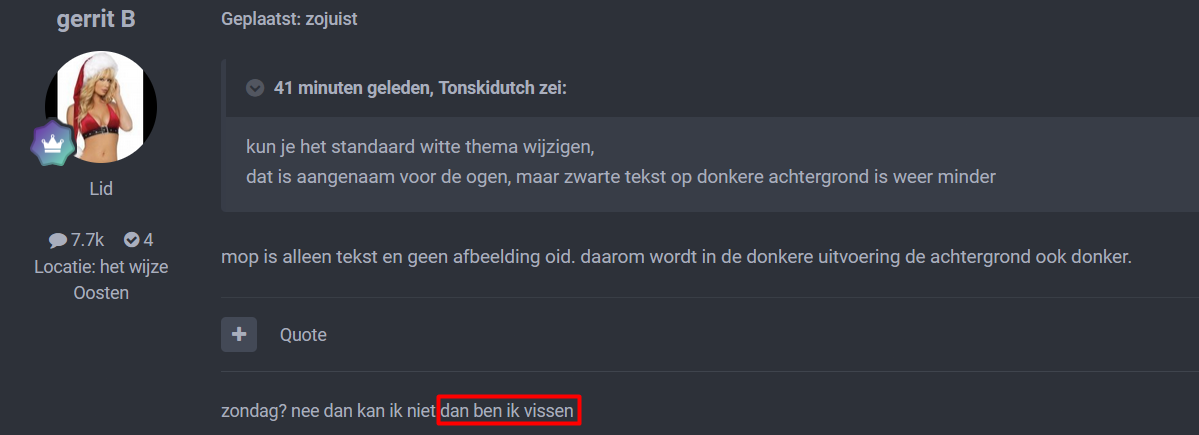The height and width of the screenshot is (435, 1199).
Task: Click the plus multiquote button
Action: [x=239, y=334]
